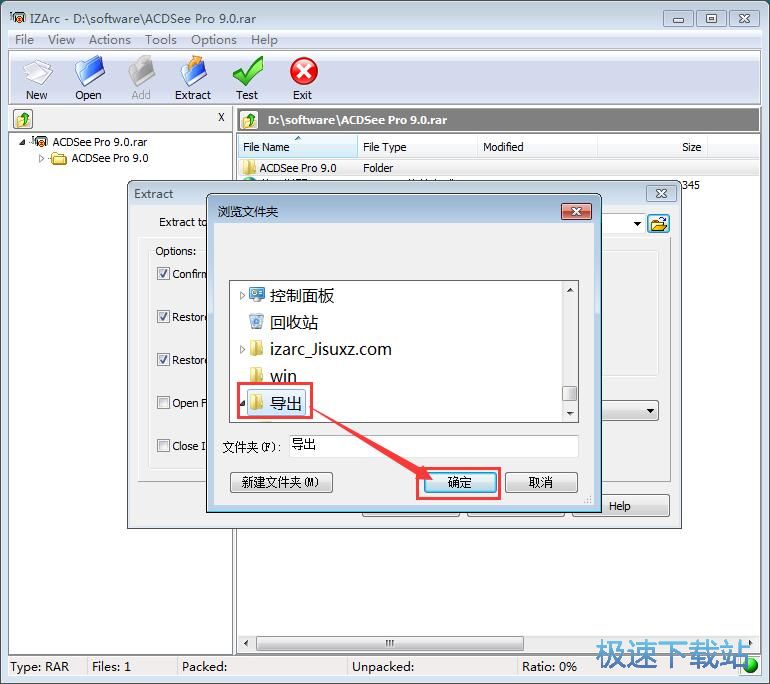Viewport: 770px width, 684px height.
Task: Select ACDSee Pro 9.0.rar in tree
Action: [100, 142]
